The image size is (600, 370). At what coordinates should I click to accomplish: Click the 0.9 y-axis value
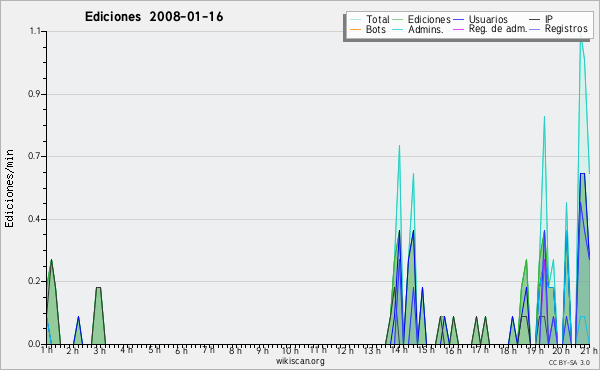34,94
